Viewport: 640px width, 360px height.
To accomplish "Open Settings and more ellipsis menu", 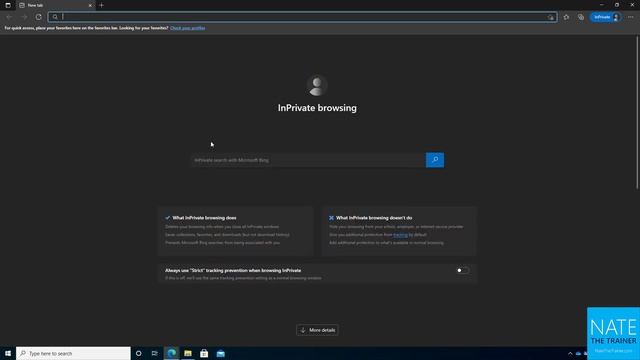I will point(631,17).
